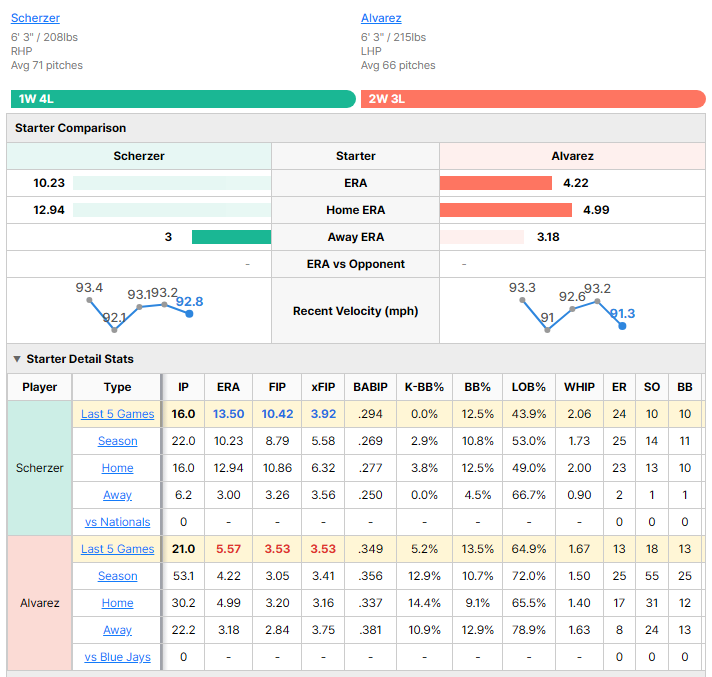The width and height of the screenshot is (712, 677).
Task: Click the WHIP column header
Action: pos(579,387)
